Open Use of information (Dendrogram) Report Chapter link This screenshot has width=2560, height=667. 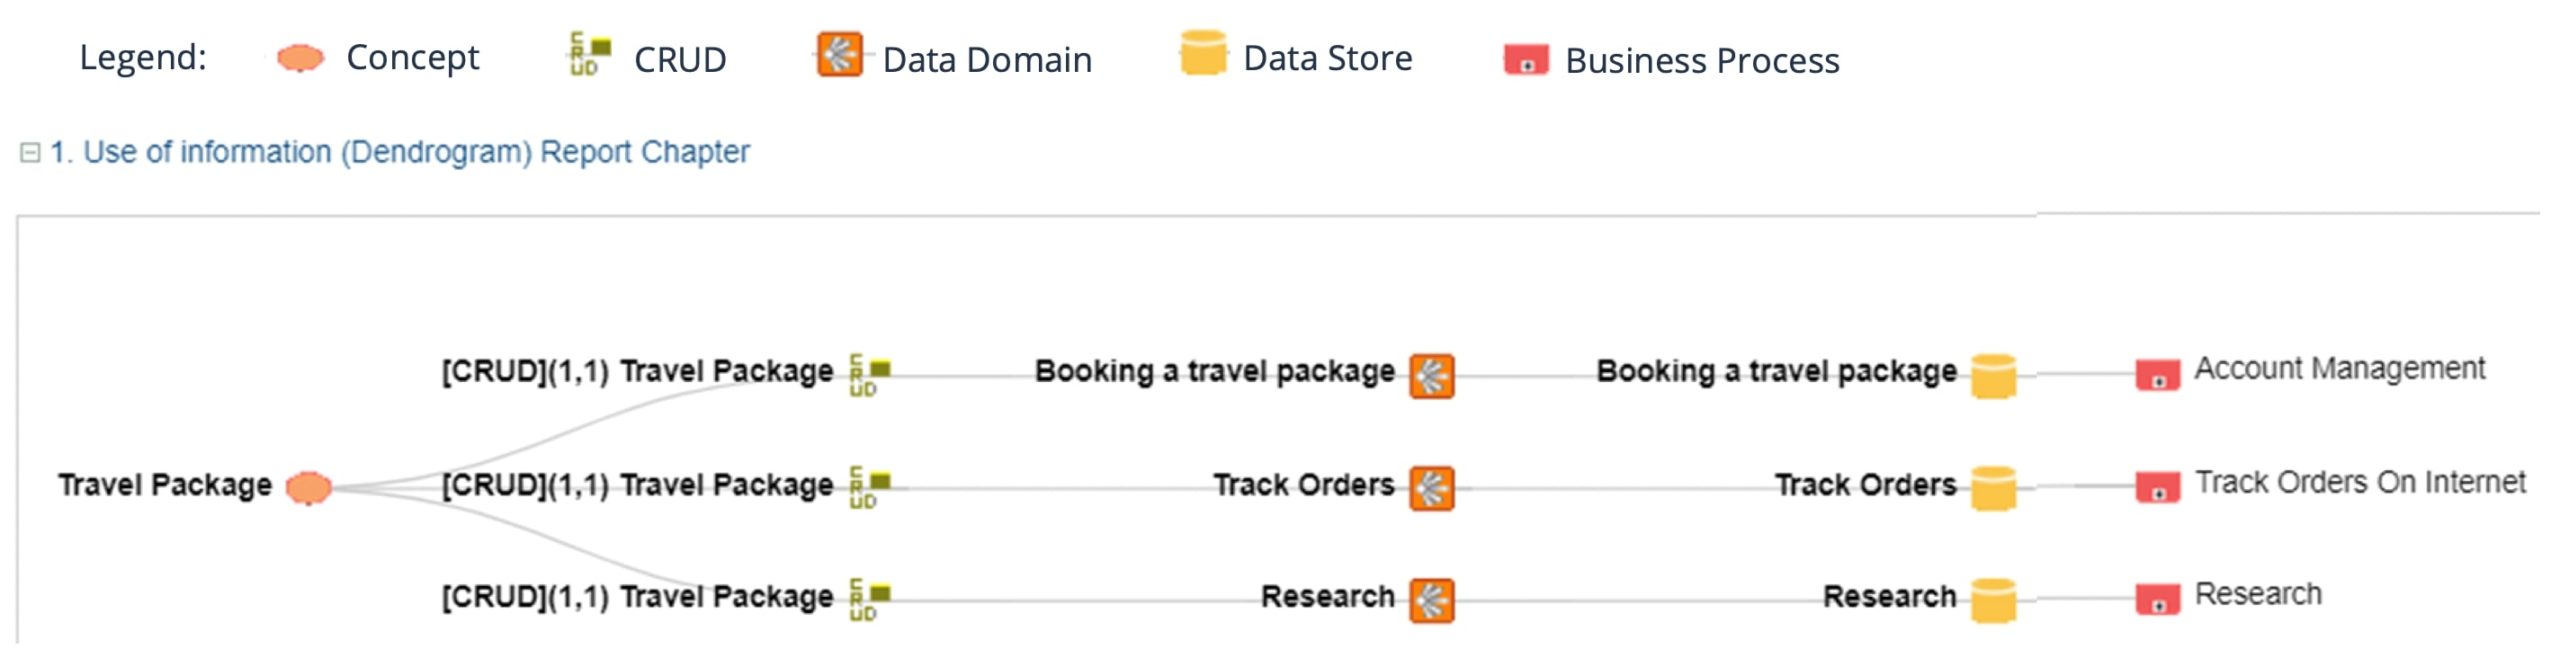[x=399, y=152]
